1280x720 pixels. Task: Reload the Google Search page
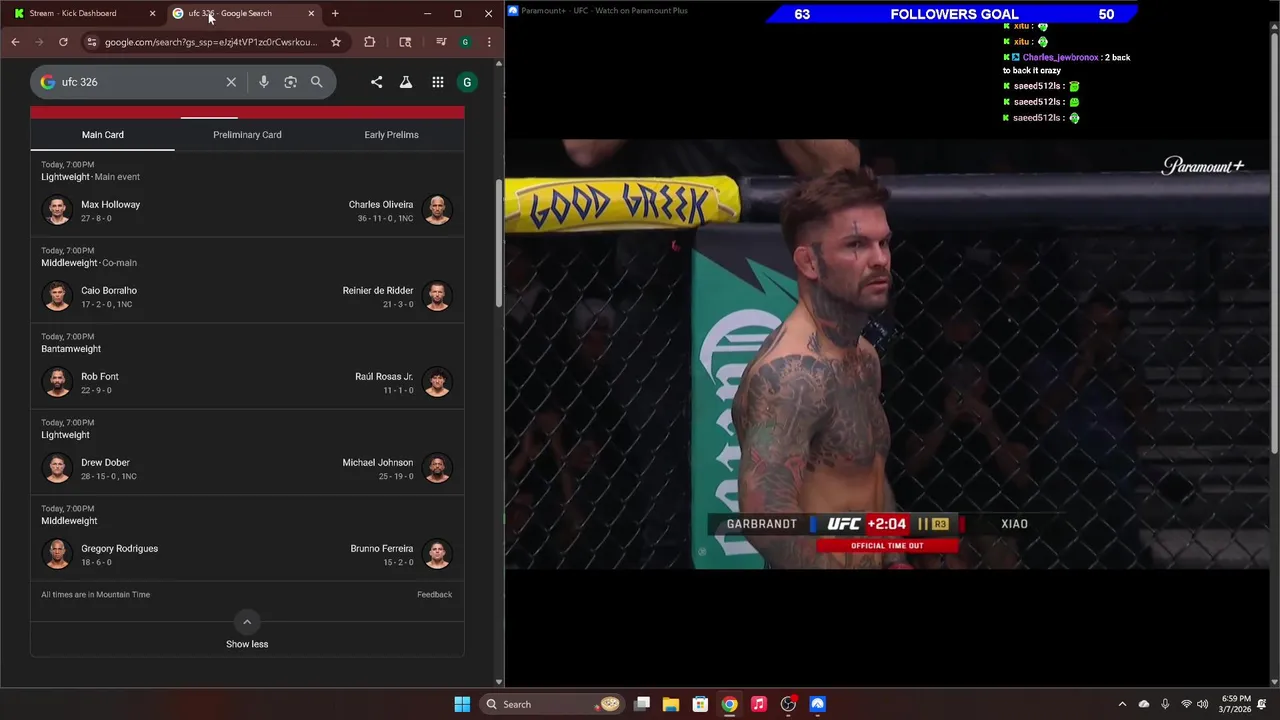tap(63, 42)
